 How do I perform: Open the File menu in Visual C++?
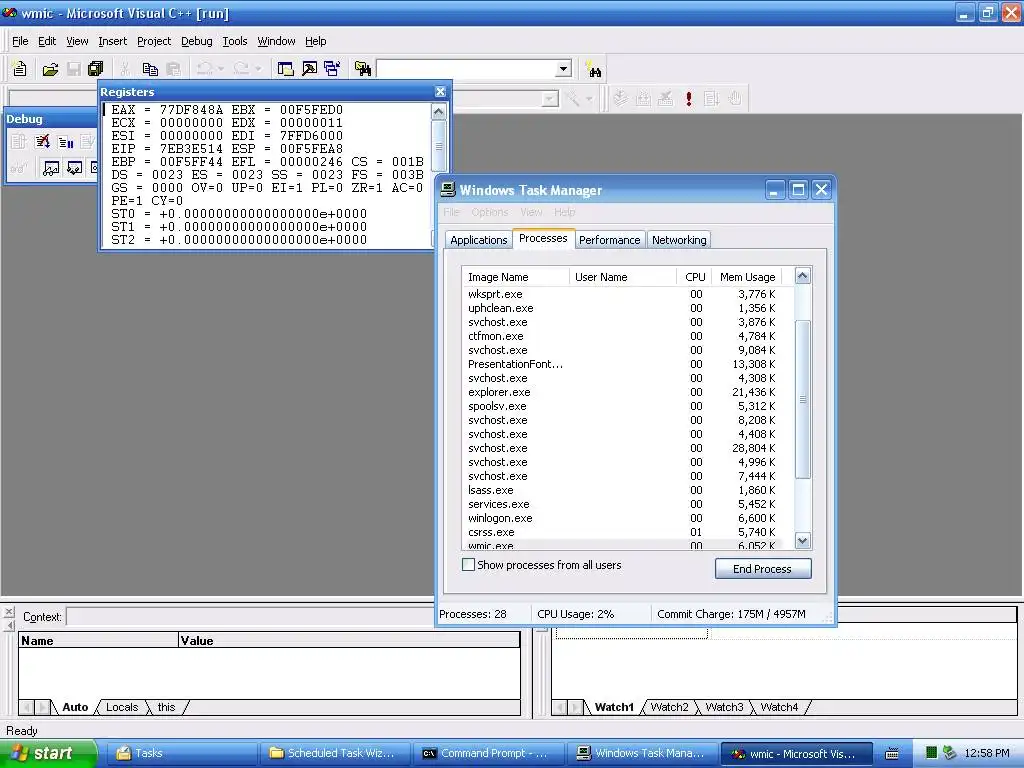[x=20, y=41]
